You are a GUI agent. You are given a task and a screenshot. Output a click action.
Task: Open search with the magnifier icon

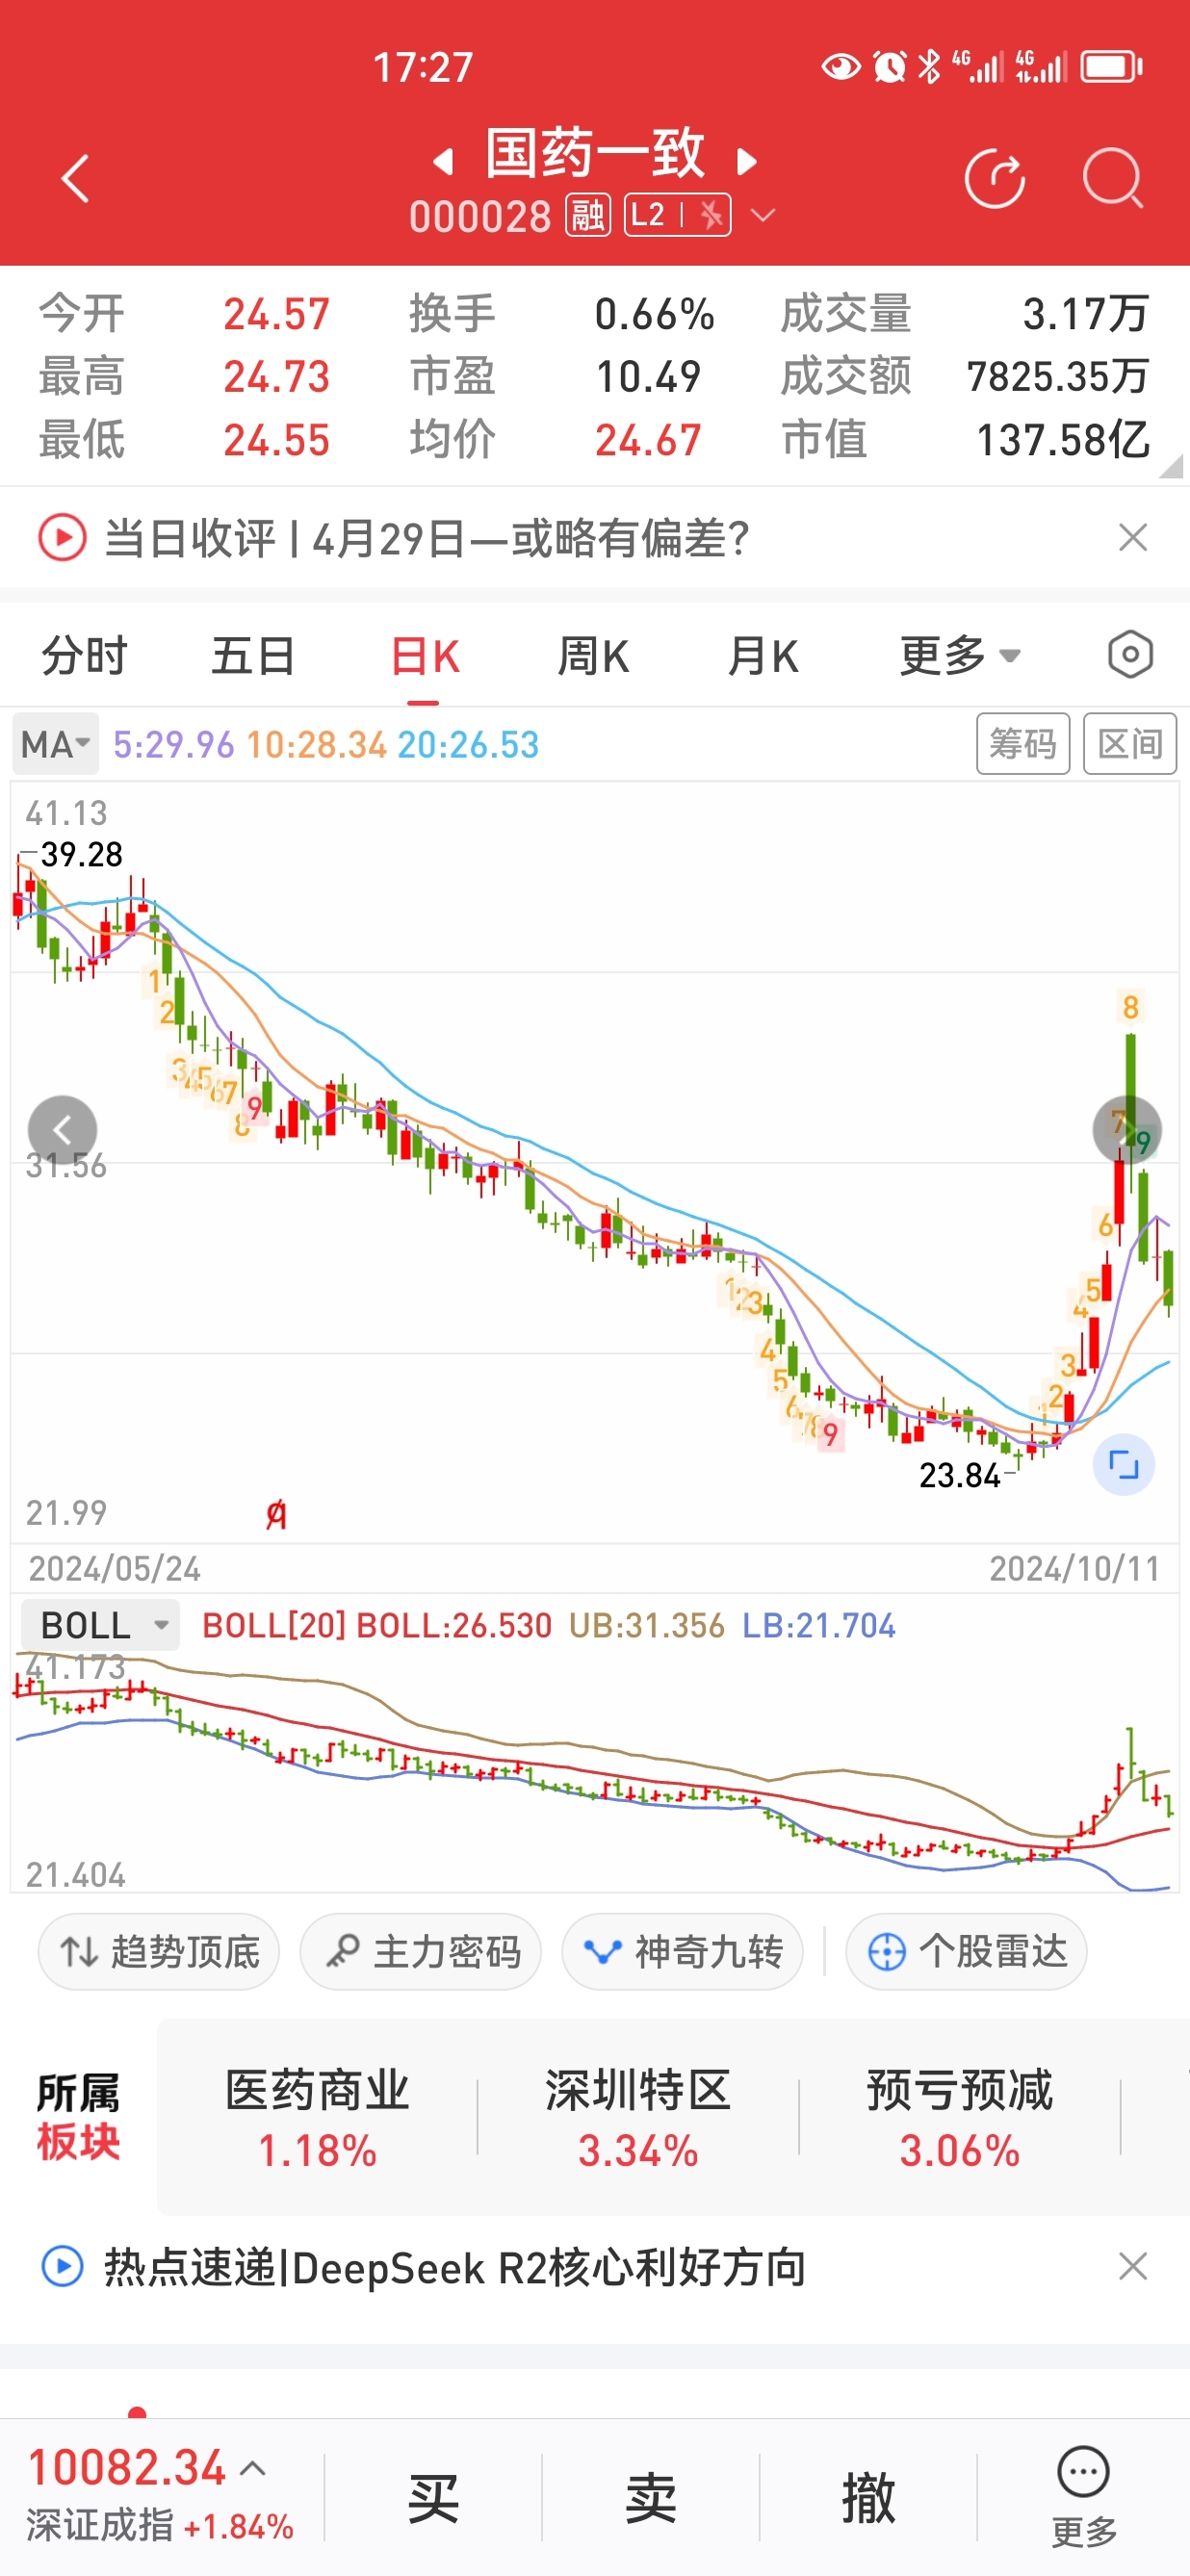(x=1113, y=179)
